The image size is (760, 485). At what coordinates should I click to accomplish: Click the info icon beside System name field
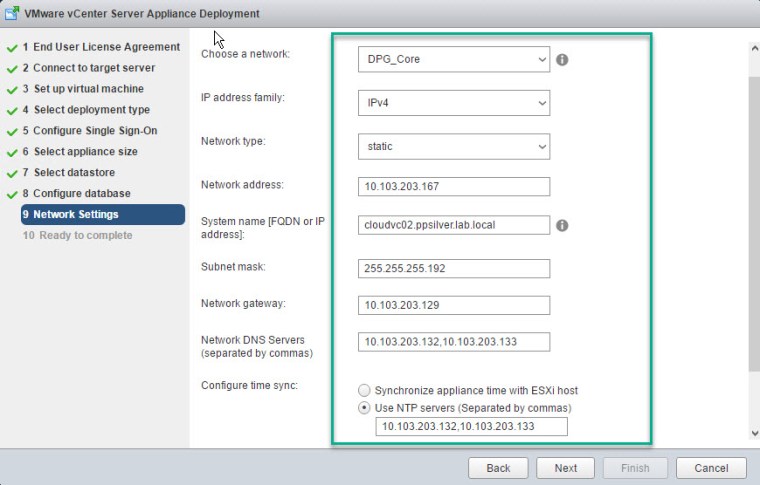562,225
